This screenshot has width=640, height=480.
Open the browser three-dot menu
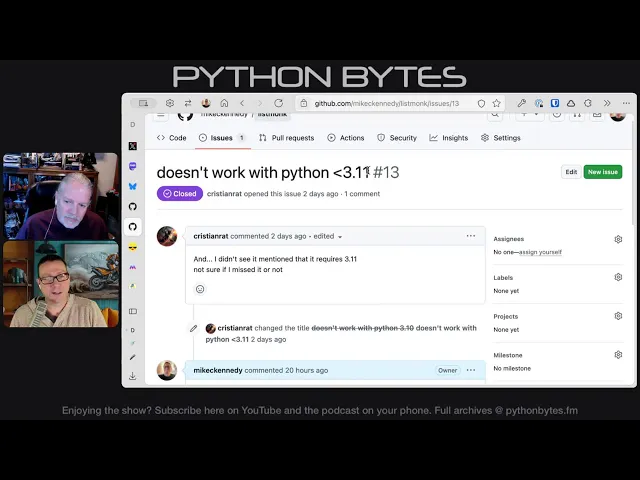pos(626,103)
